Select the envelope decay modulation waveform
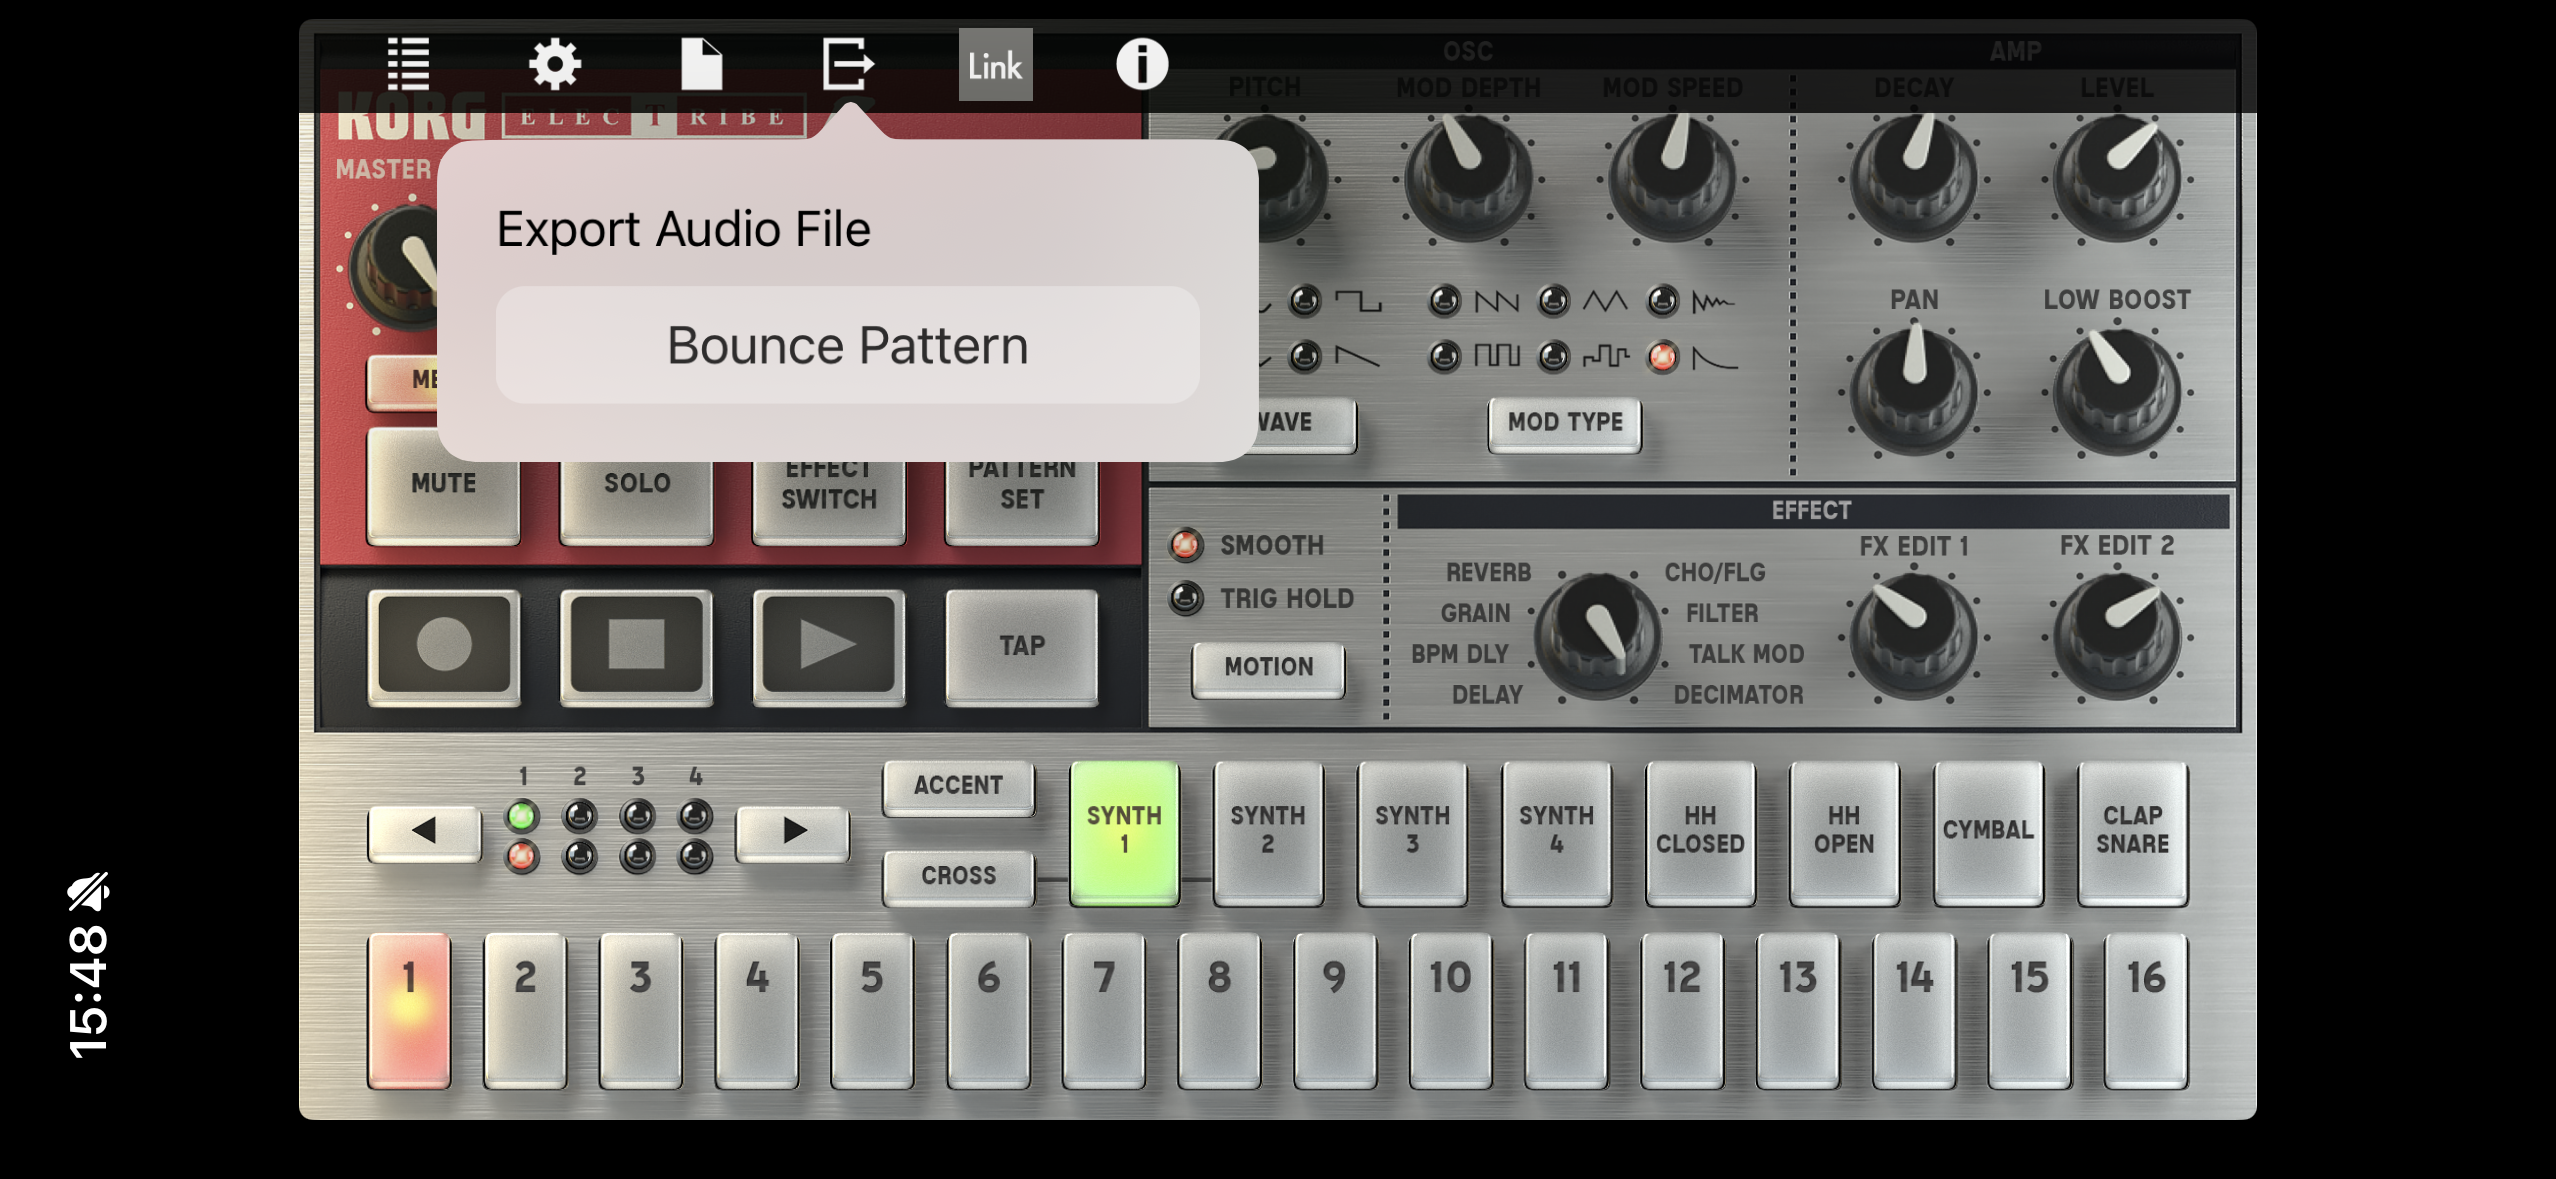 tap(1662, 356)
